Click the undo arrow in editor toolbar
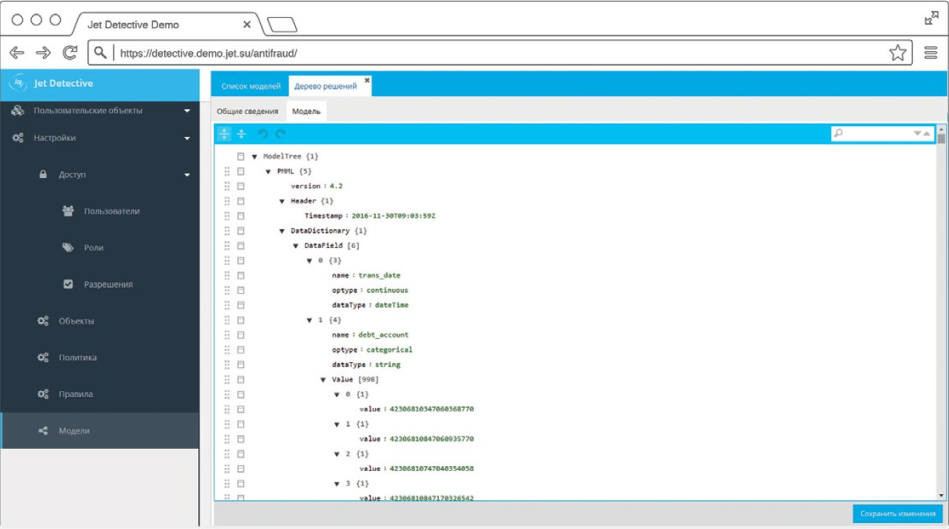The width and height of the screenshot is (949, 529). pos(263,134)
